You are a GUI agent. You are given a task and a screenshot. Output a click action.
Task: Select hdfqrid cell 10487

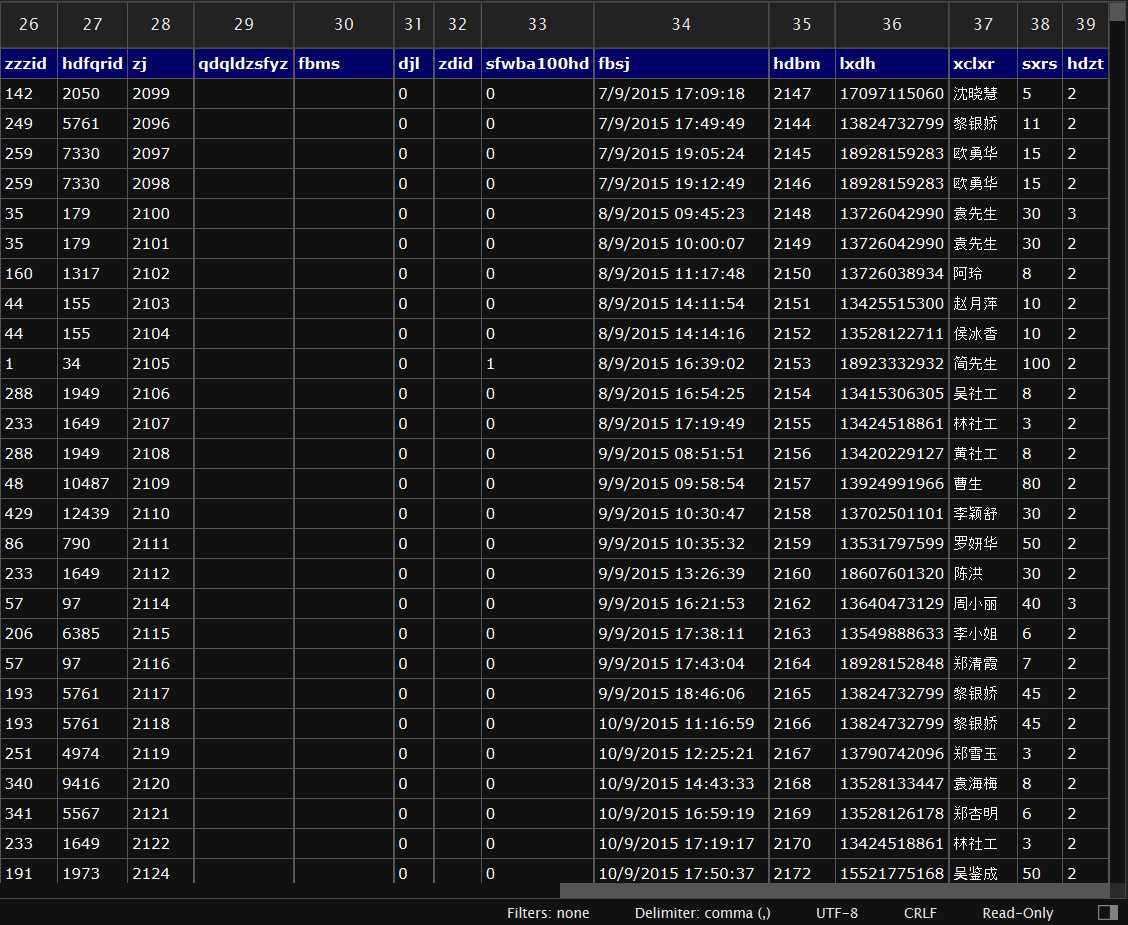coord(92,483)
